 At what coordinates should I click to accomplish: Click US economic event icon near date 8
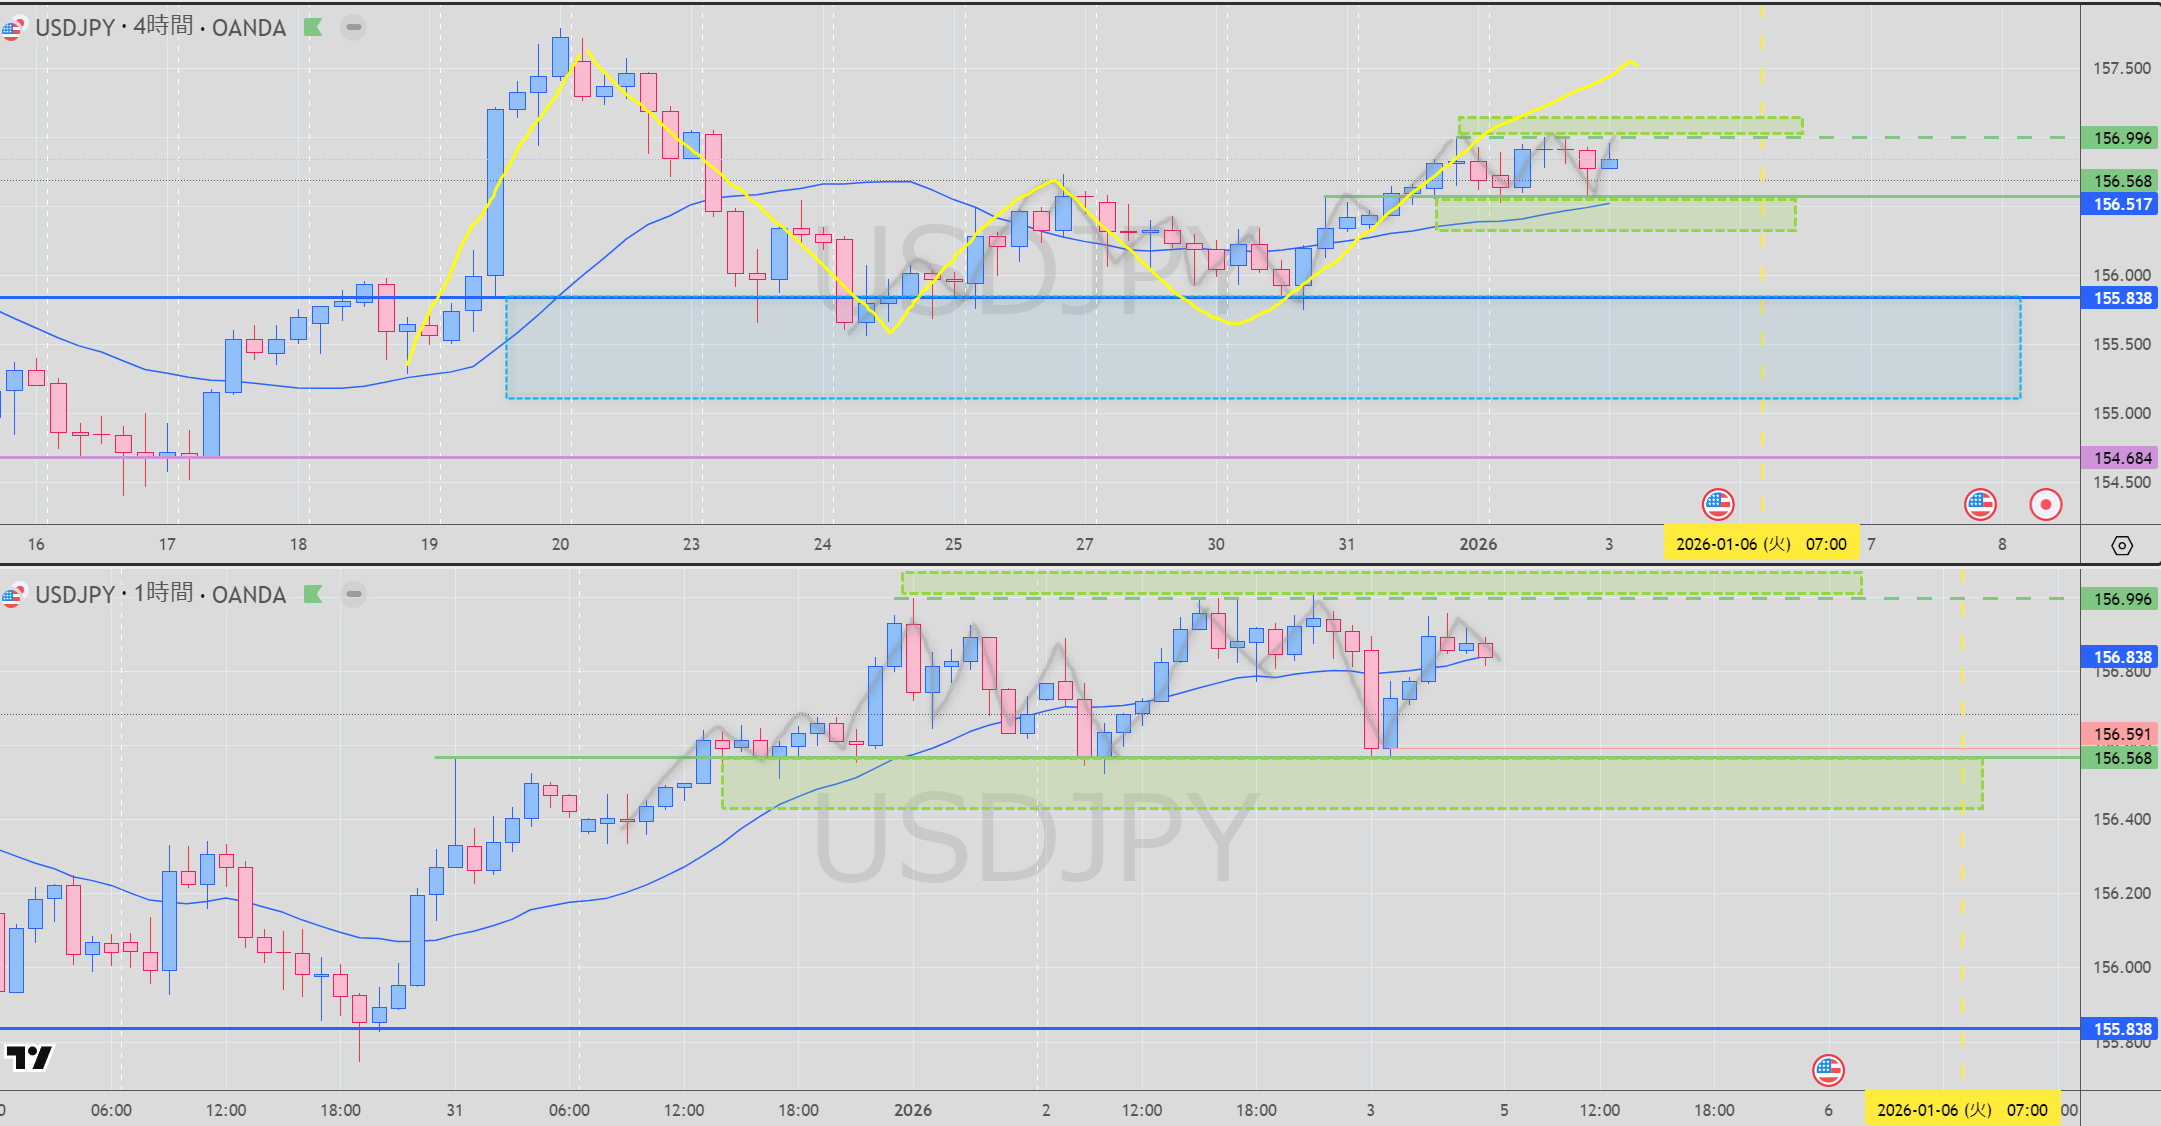[x=1980, y=505]
